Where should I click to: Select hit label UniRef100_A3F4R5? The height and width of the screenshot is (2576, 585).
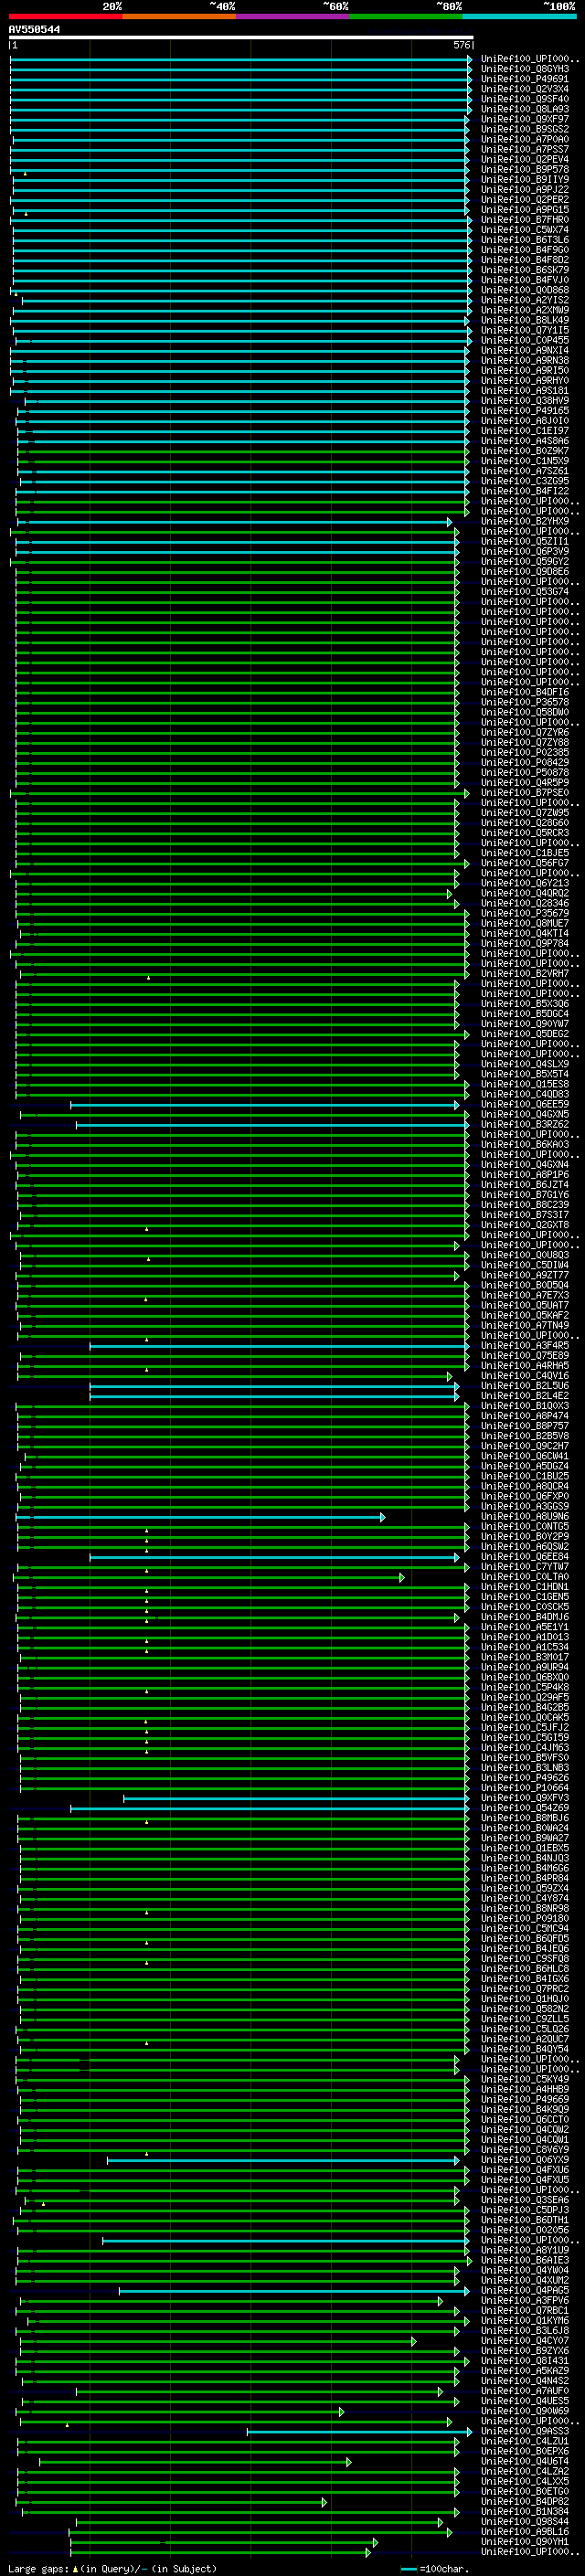click(x=525, y=1345)
